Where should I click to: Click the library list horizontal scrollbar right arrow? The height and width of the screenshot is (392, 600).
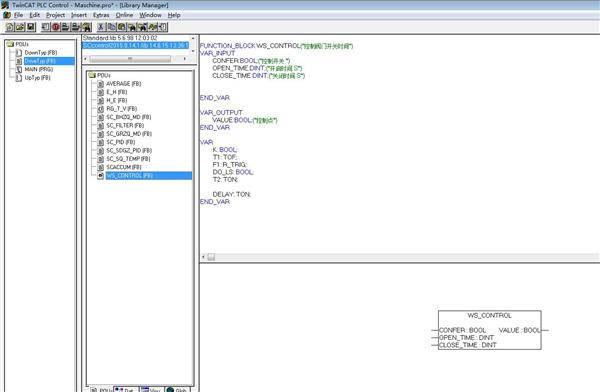(x=185, y=59)
